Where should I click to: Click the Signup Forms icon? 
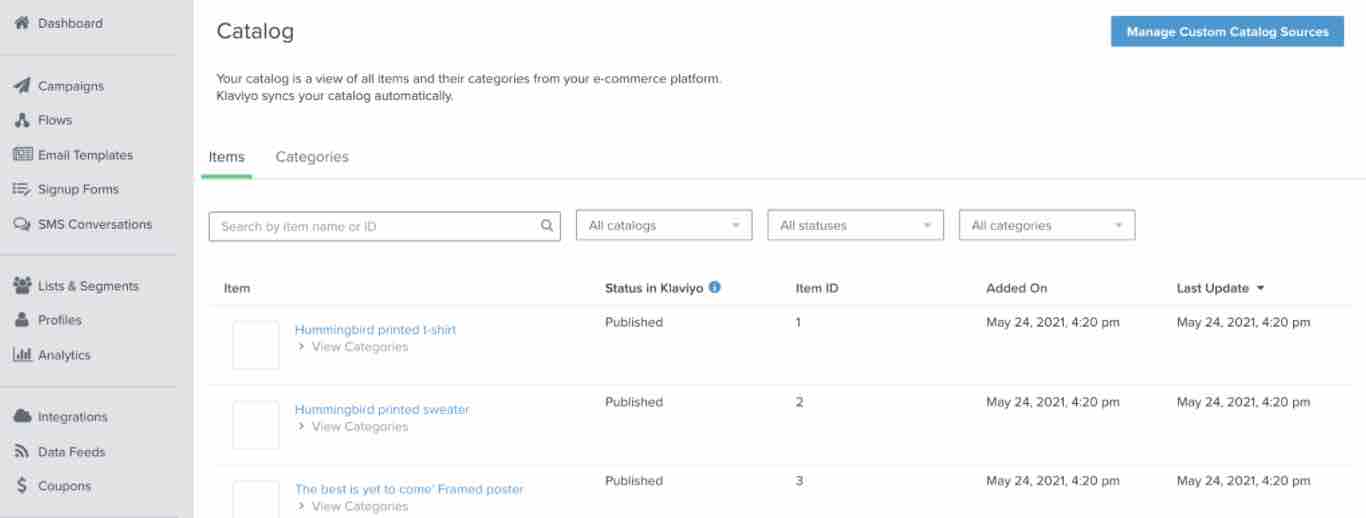point(21,189)
